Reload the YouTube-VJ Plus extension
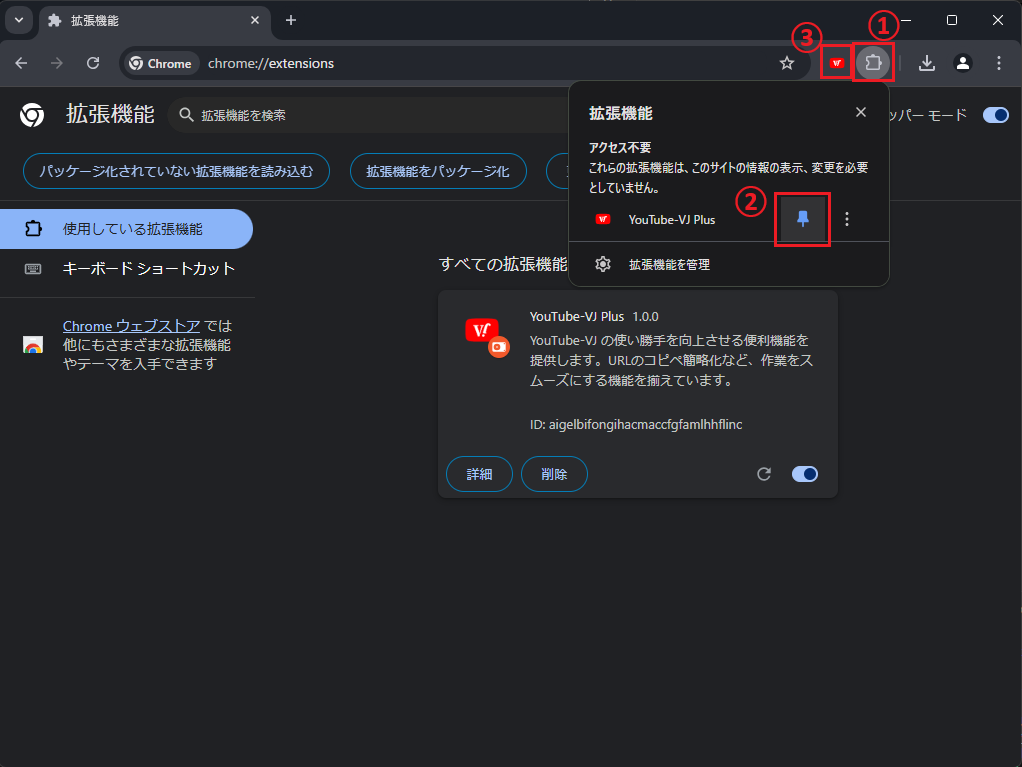Viewport: 1022px width, 767px height. tap(764, 474)
